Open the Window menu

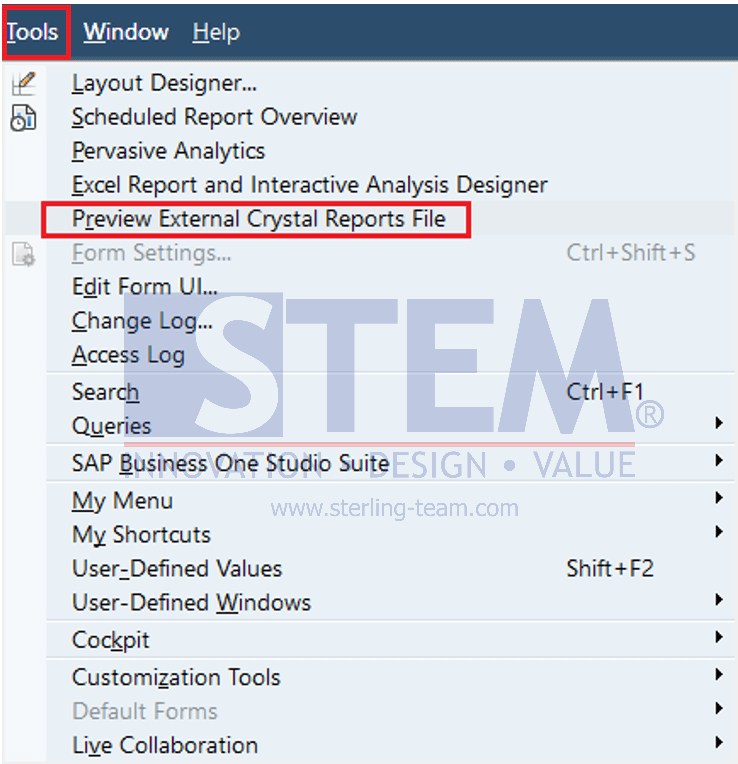coord(126,32)
